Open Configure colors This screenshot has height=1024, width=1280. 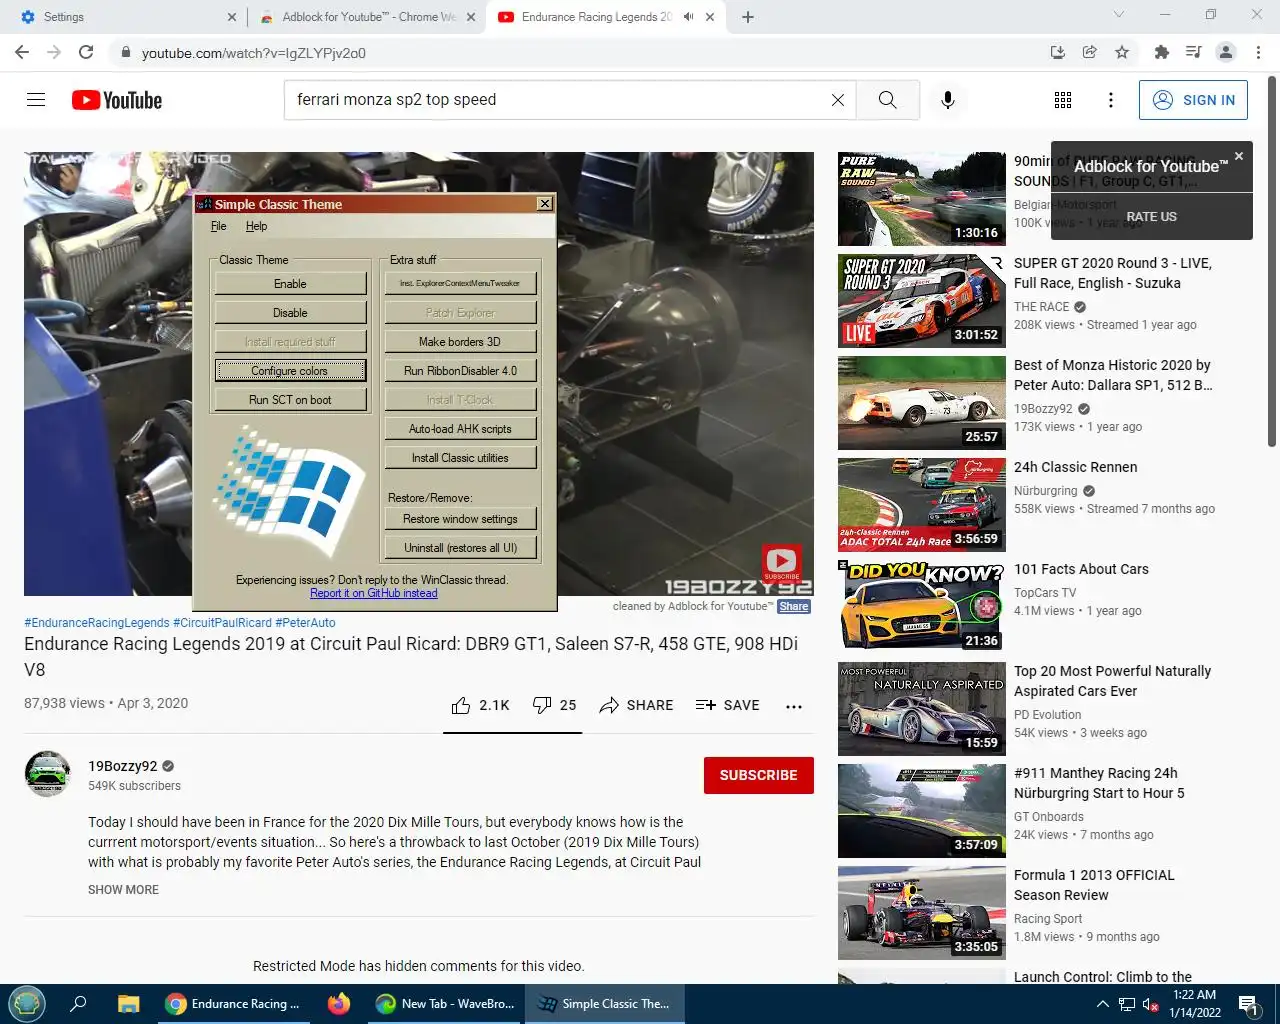(291, 371)
